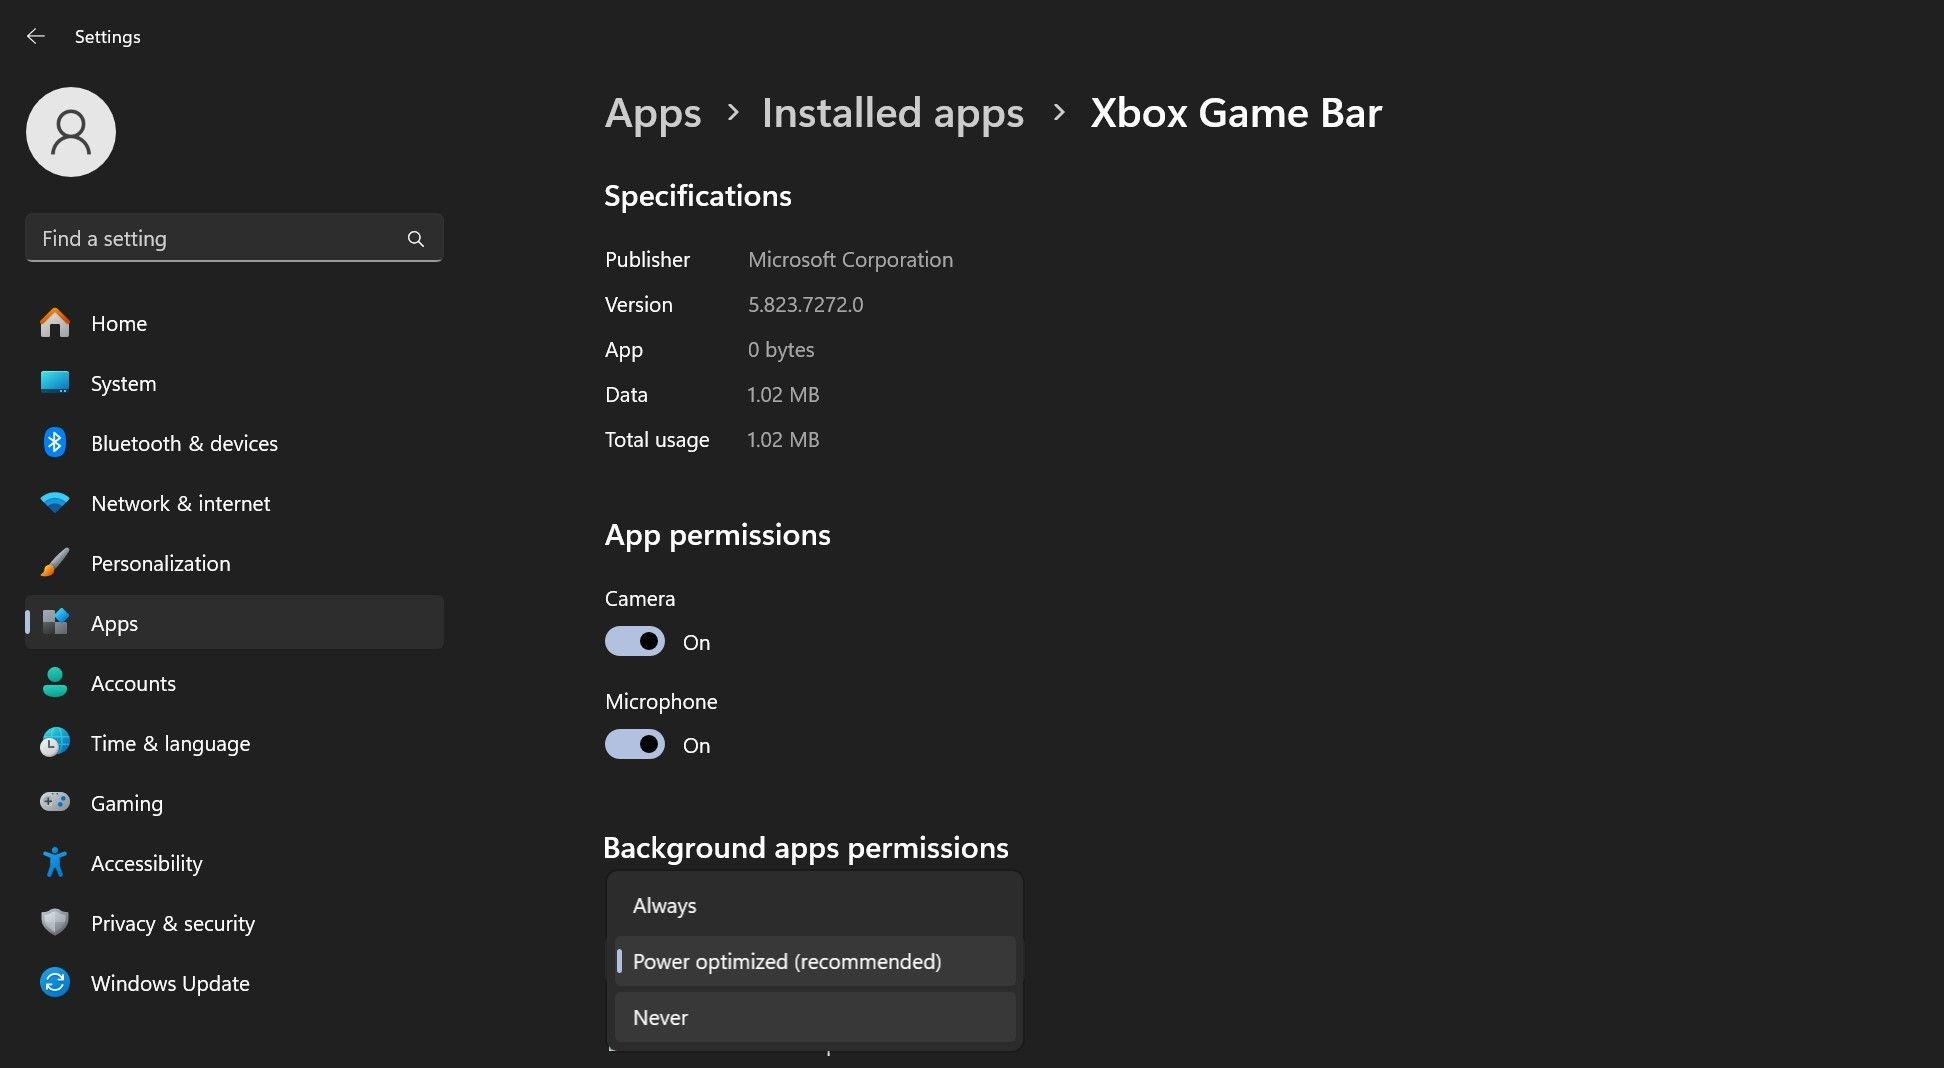
Task: Select Never in the background permissions dropdown
Action: [813, 1017]
